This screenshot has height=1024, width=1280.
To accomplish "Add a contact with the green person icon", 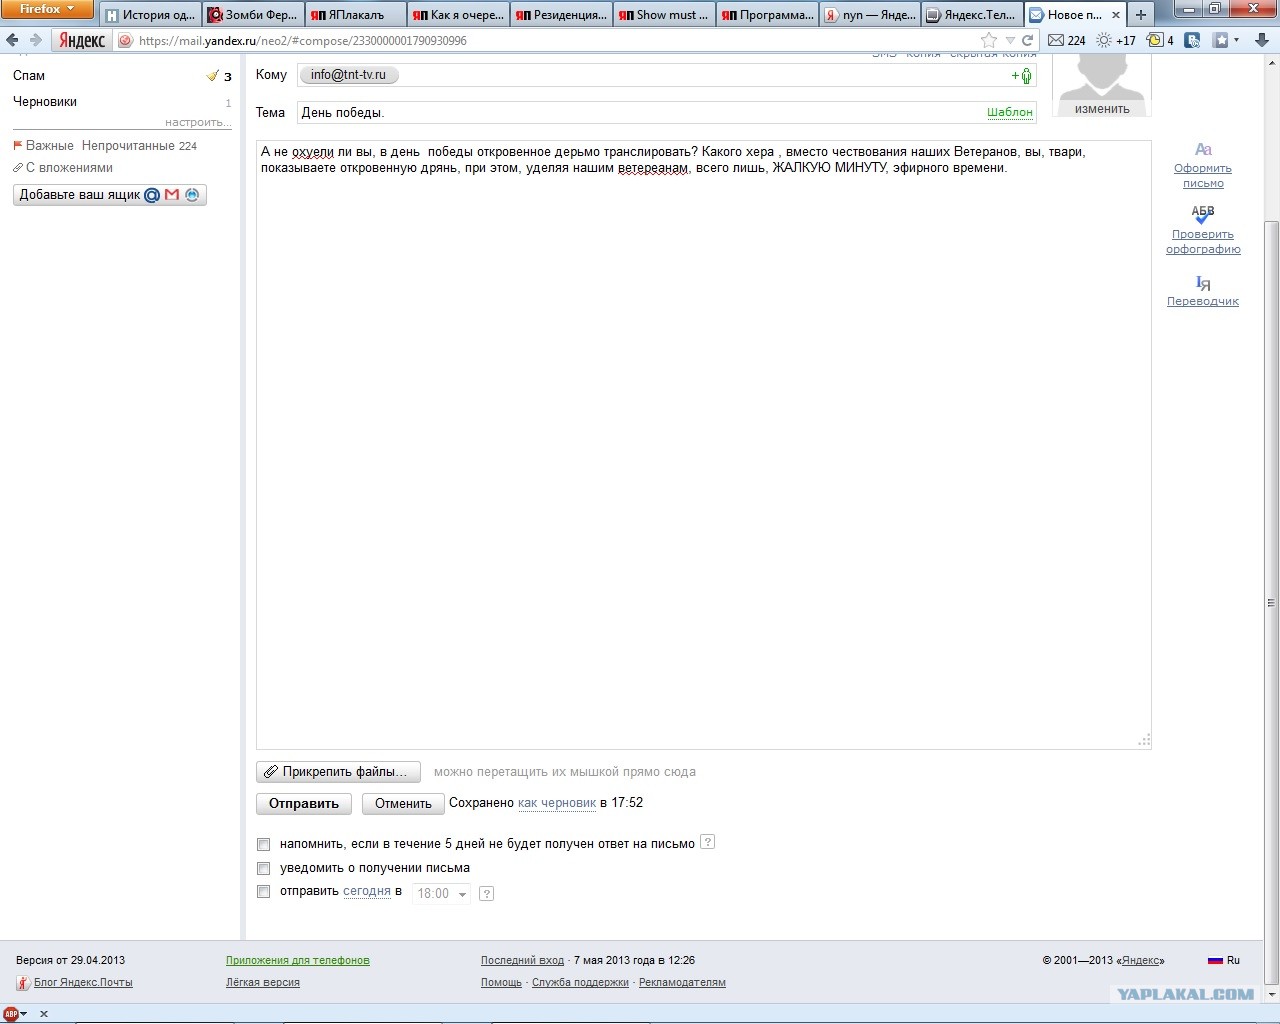I will coord(1022,76).
